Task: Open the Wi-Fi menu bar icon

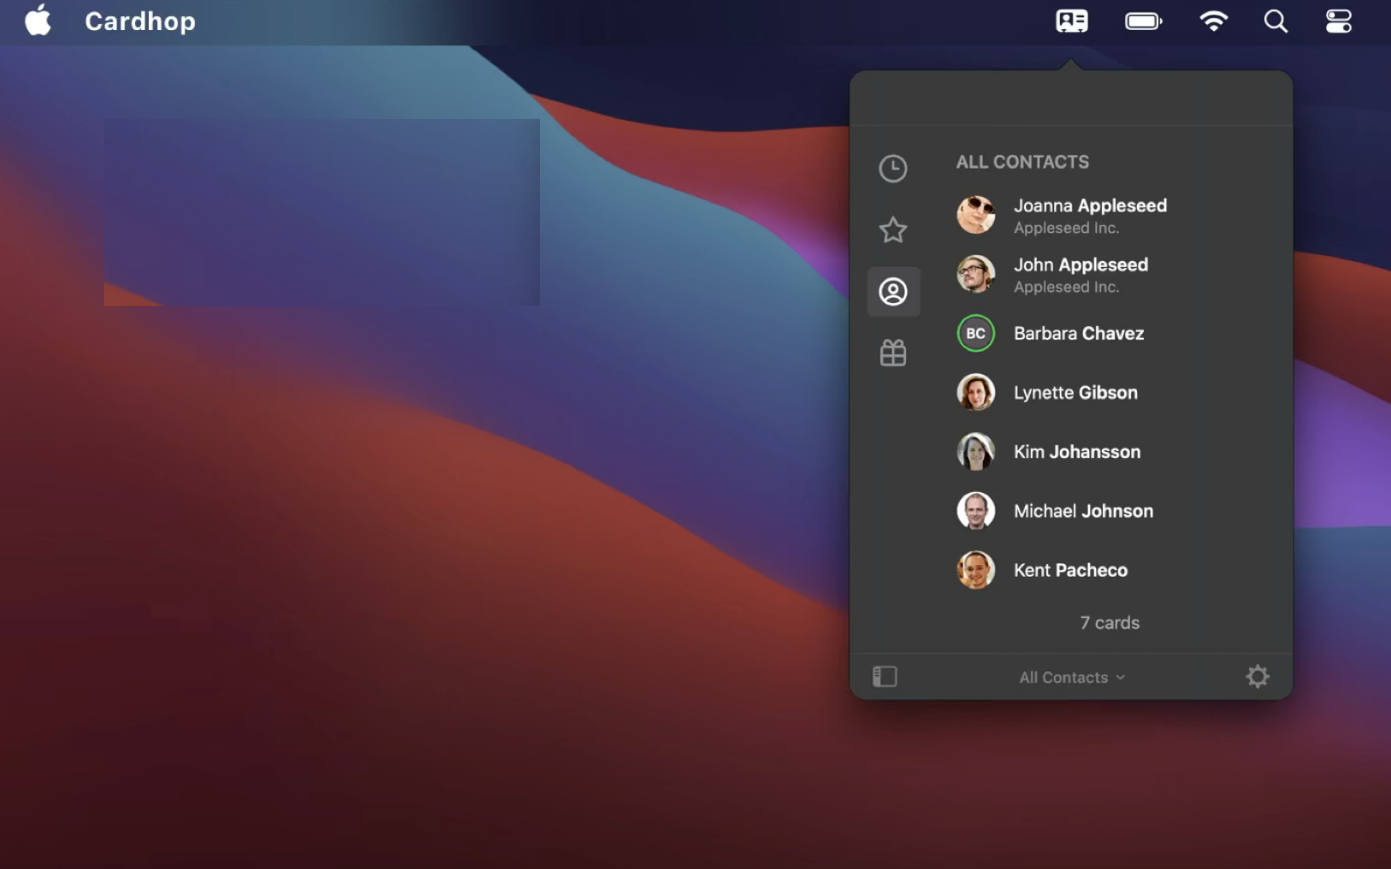Action: (1214, 21)
